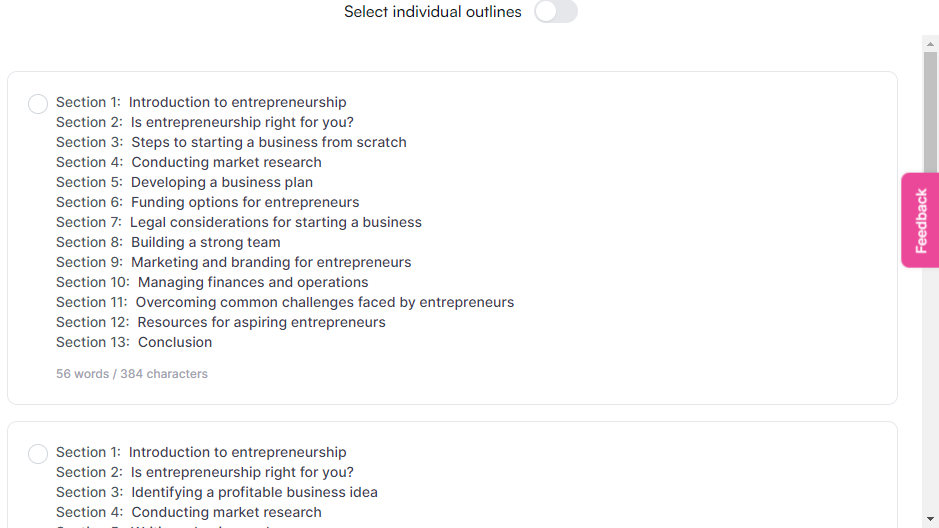Click the 'Developing a business plan' line
Image resolution: width=939 pixels, height=528 pixels.
221,182
